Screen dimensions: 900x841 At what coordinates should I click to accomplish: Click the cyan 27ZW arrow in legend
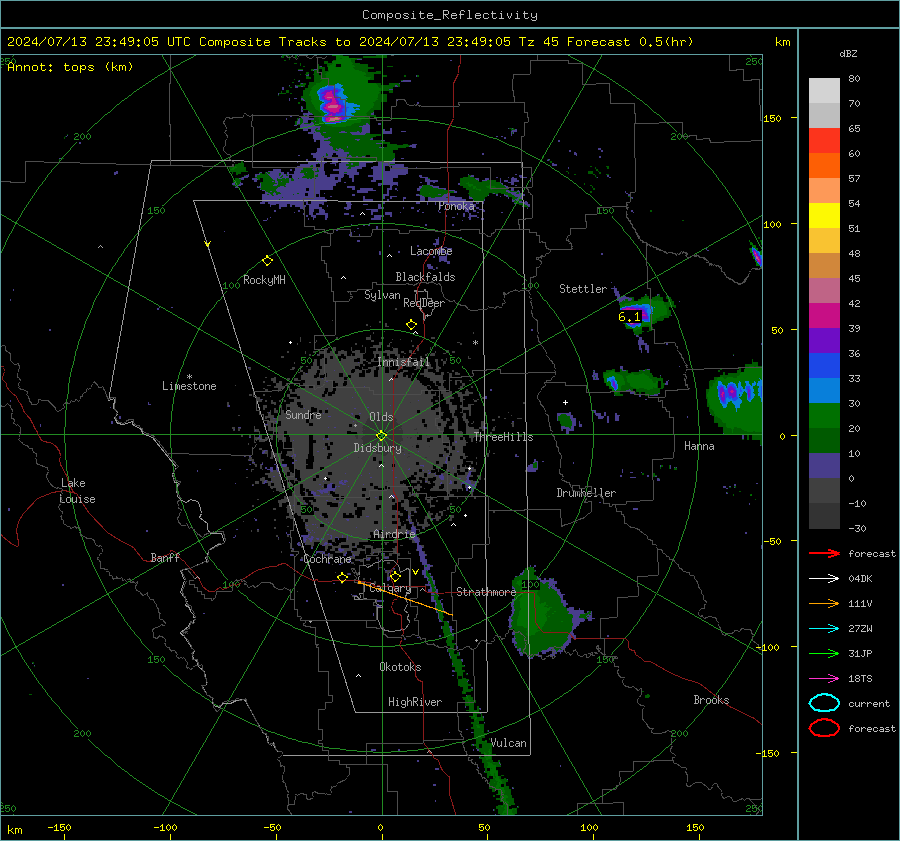point(824,629)
